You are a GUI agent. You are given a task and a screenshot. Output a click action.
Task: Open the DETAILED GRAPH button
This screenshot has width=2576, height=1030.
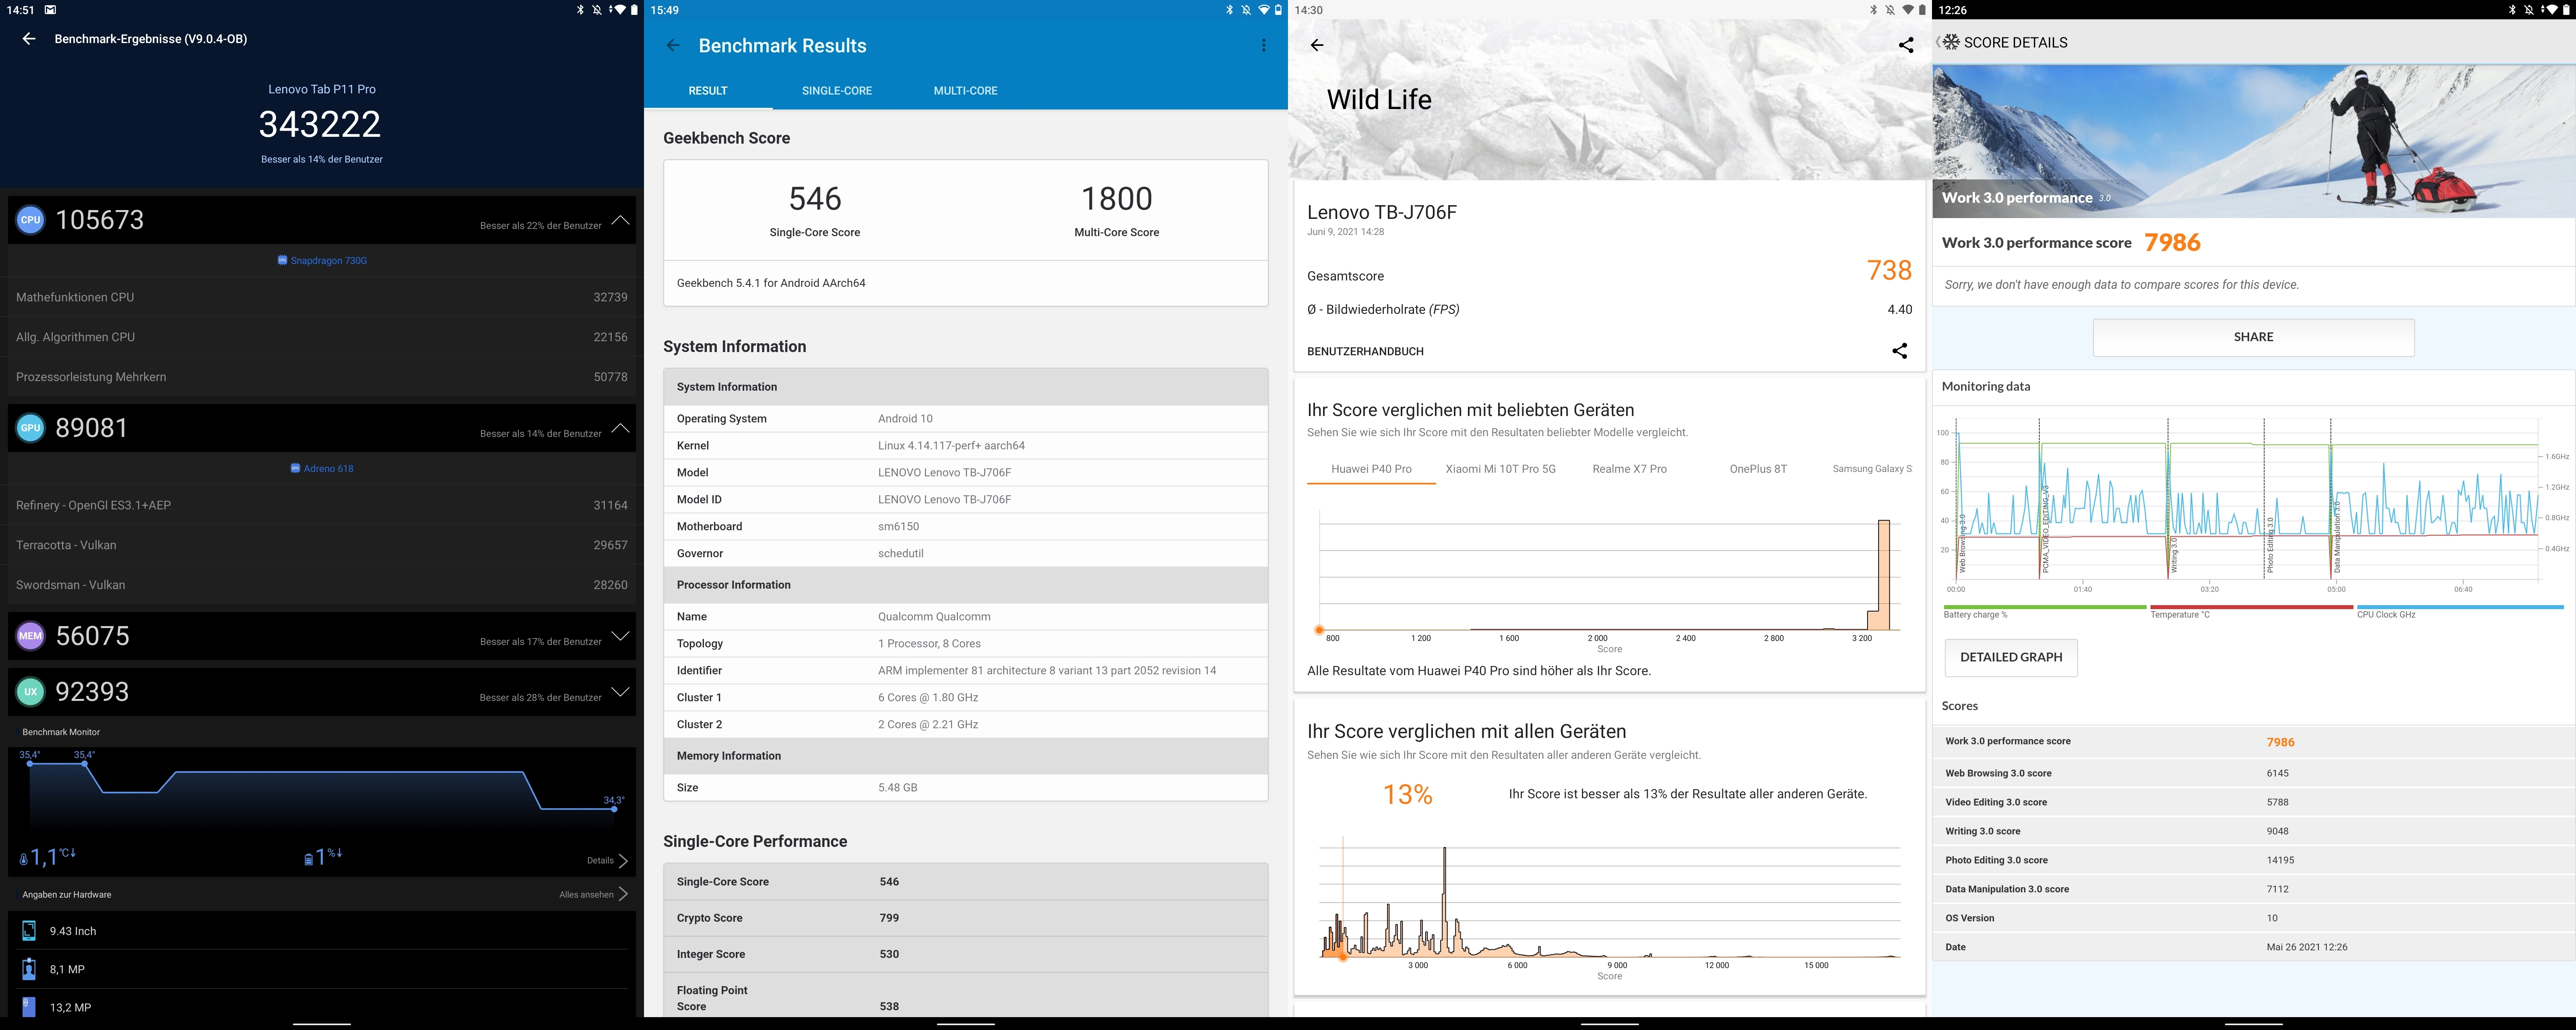click(x=2011, y=658)
